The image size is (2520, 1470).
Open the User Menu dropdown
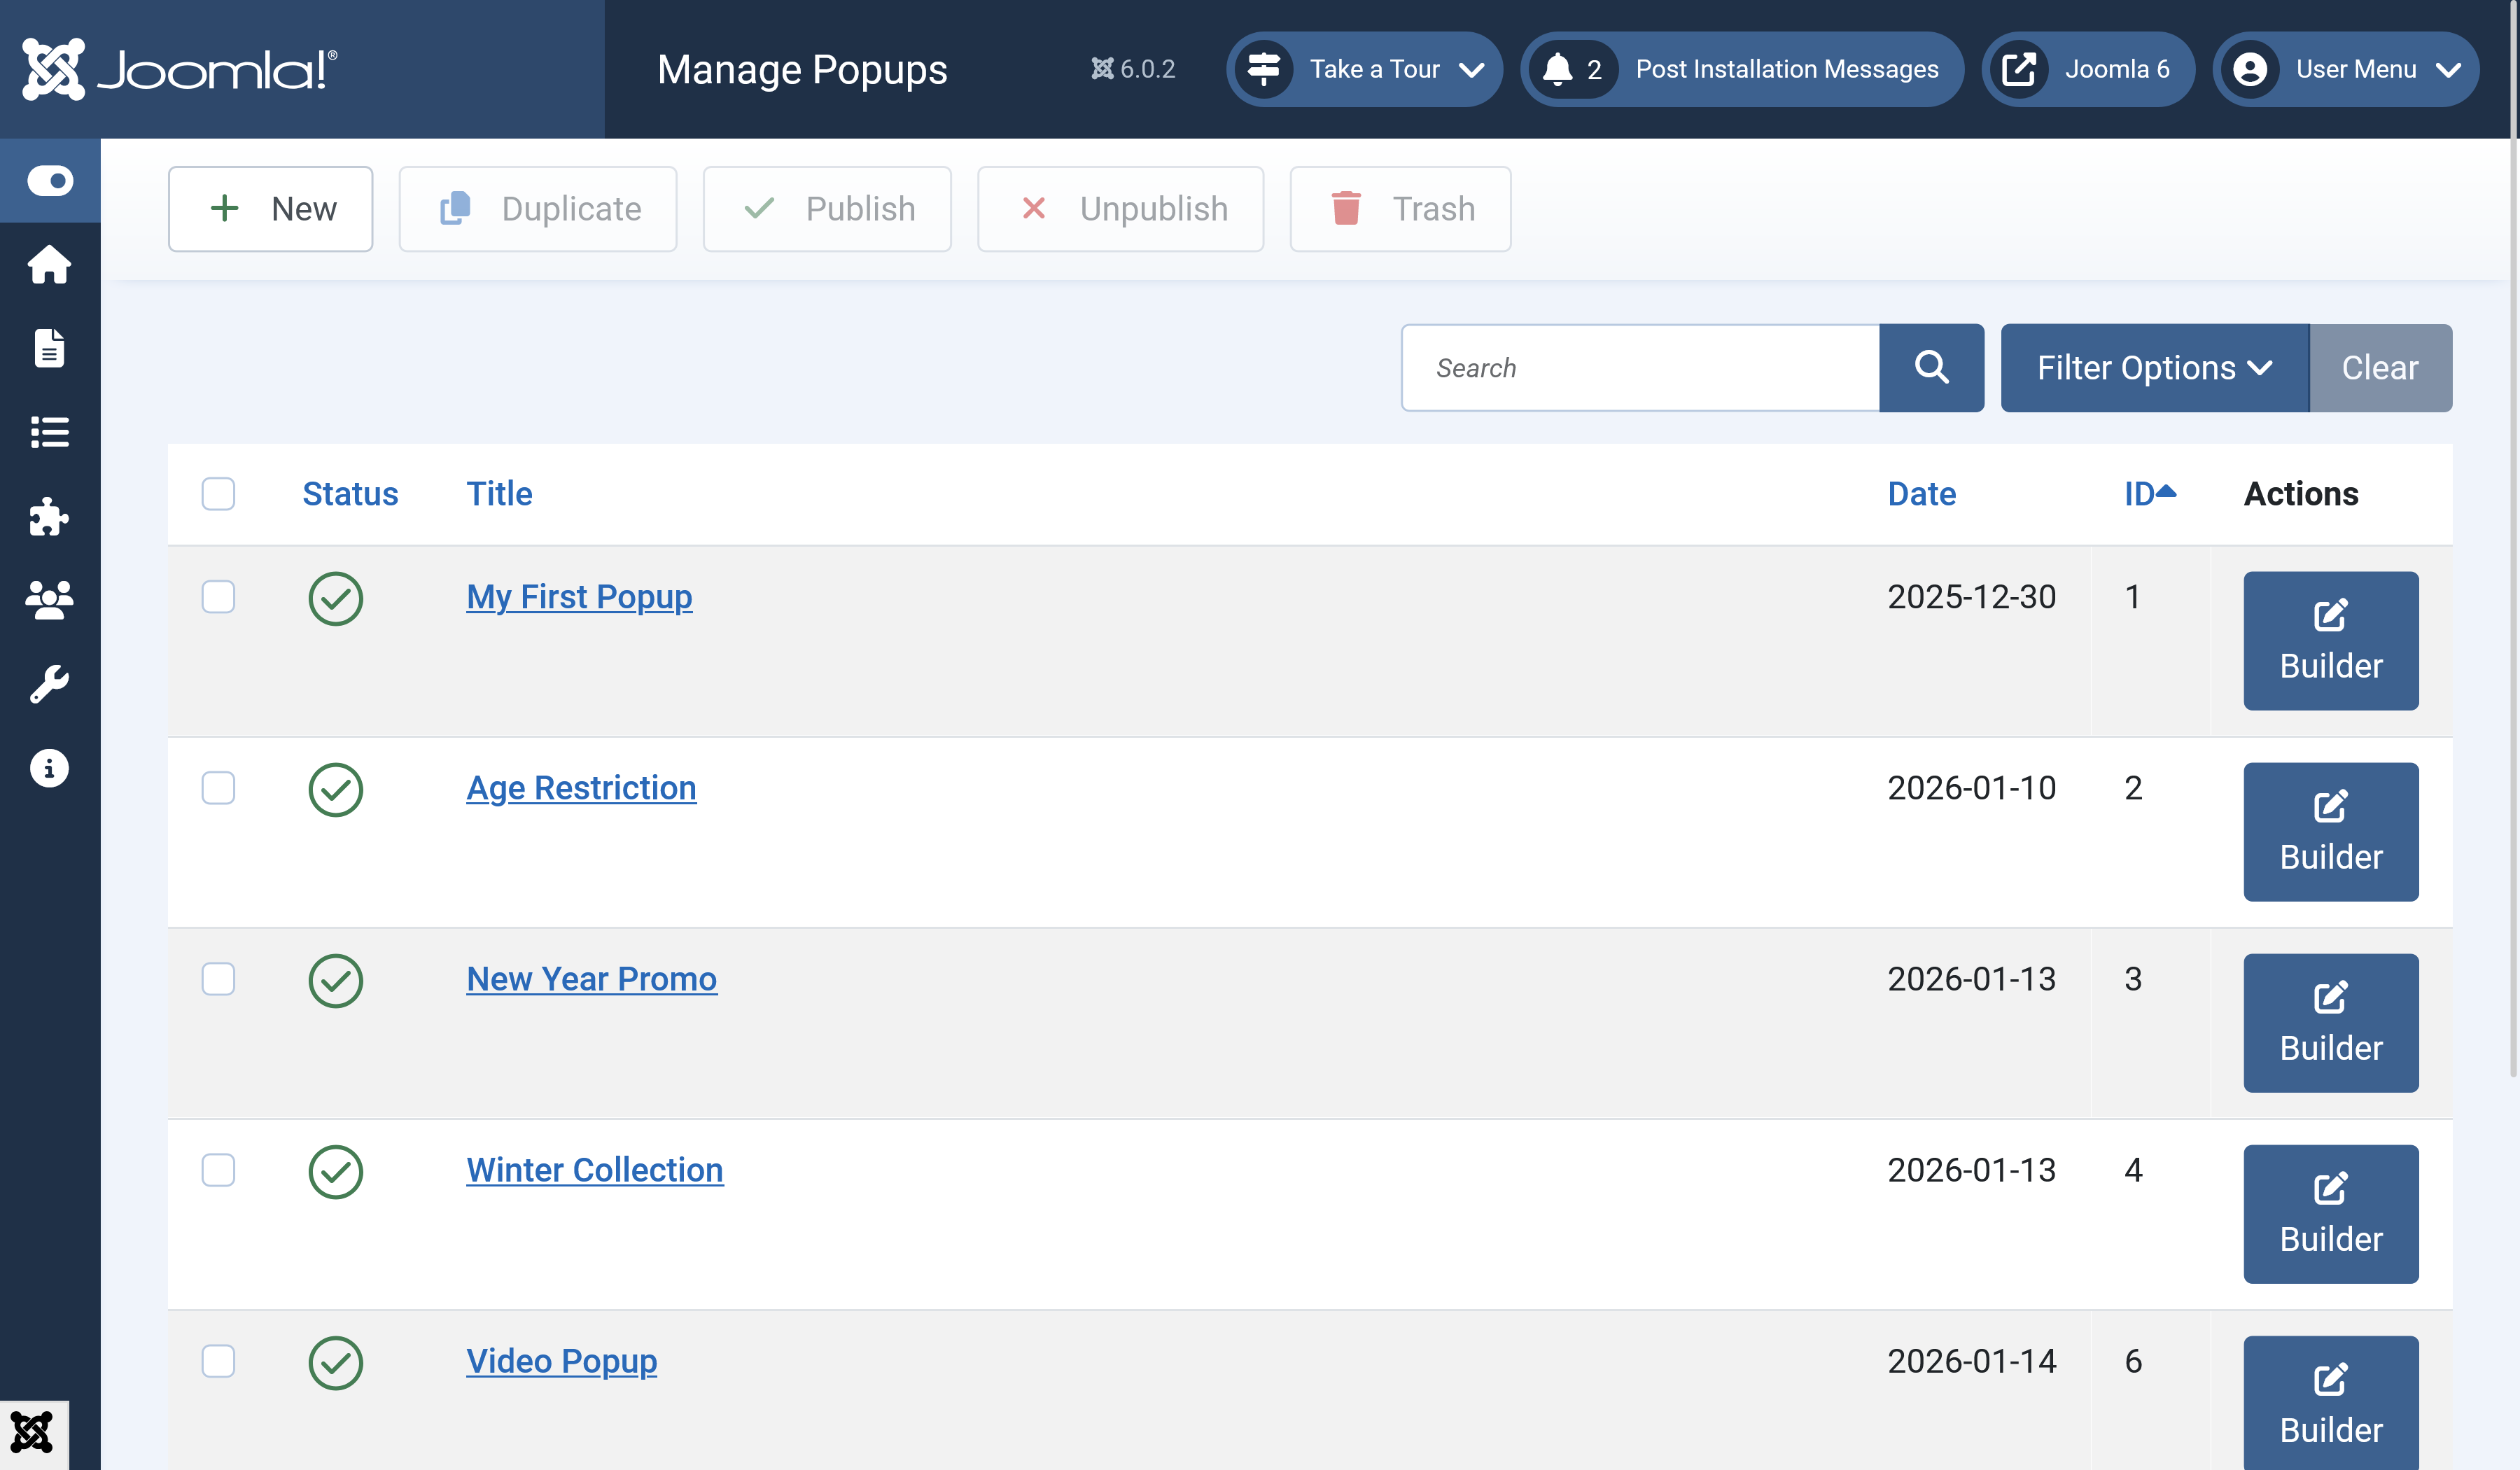click(x=2346, y=69)
